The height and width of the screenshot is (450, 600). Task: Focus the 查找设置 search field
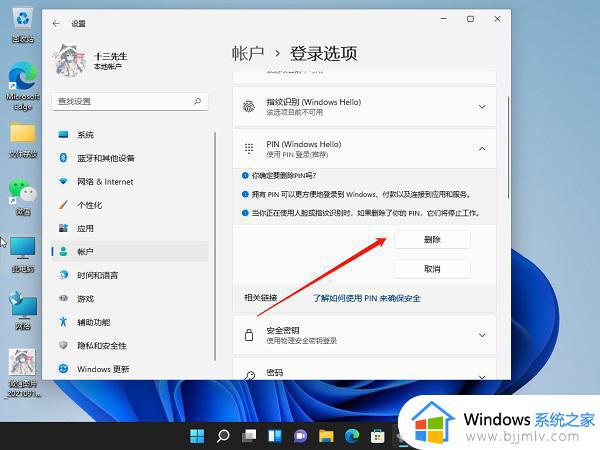point(130,101)
